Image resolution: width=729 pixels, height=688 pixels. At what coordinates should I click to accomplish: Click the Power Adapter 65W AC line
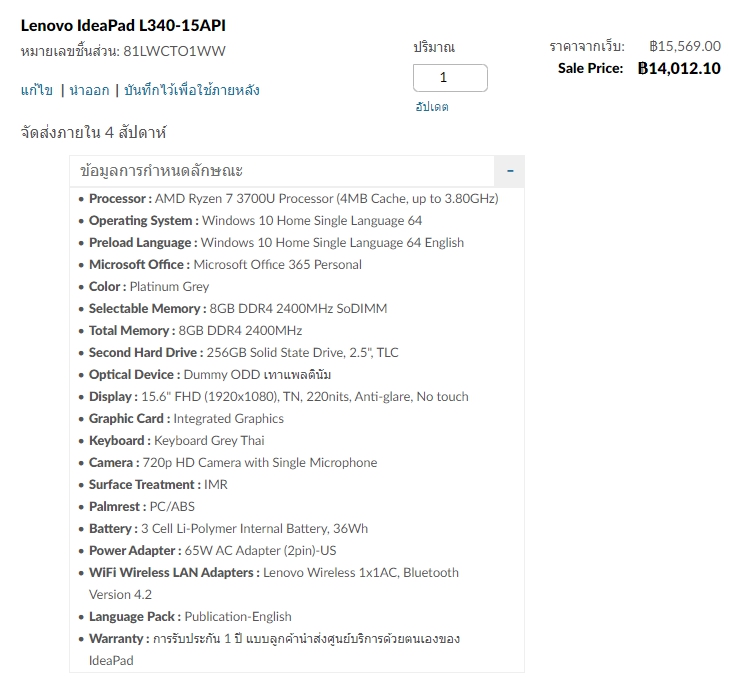click(x=212, y=550)
